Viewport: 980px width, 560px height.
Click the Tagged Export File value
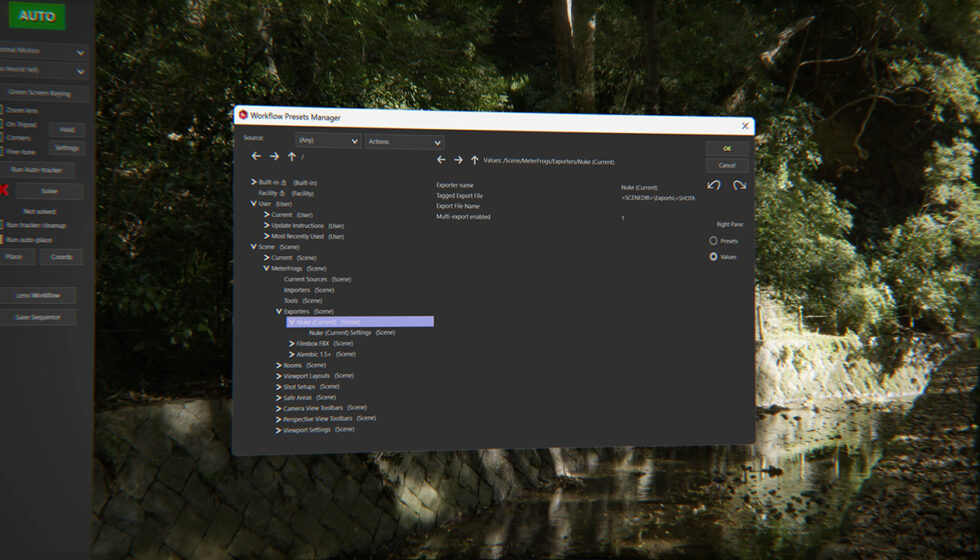pos(658,198)
